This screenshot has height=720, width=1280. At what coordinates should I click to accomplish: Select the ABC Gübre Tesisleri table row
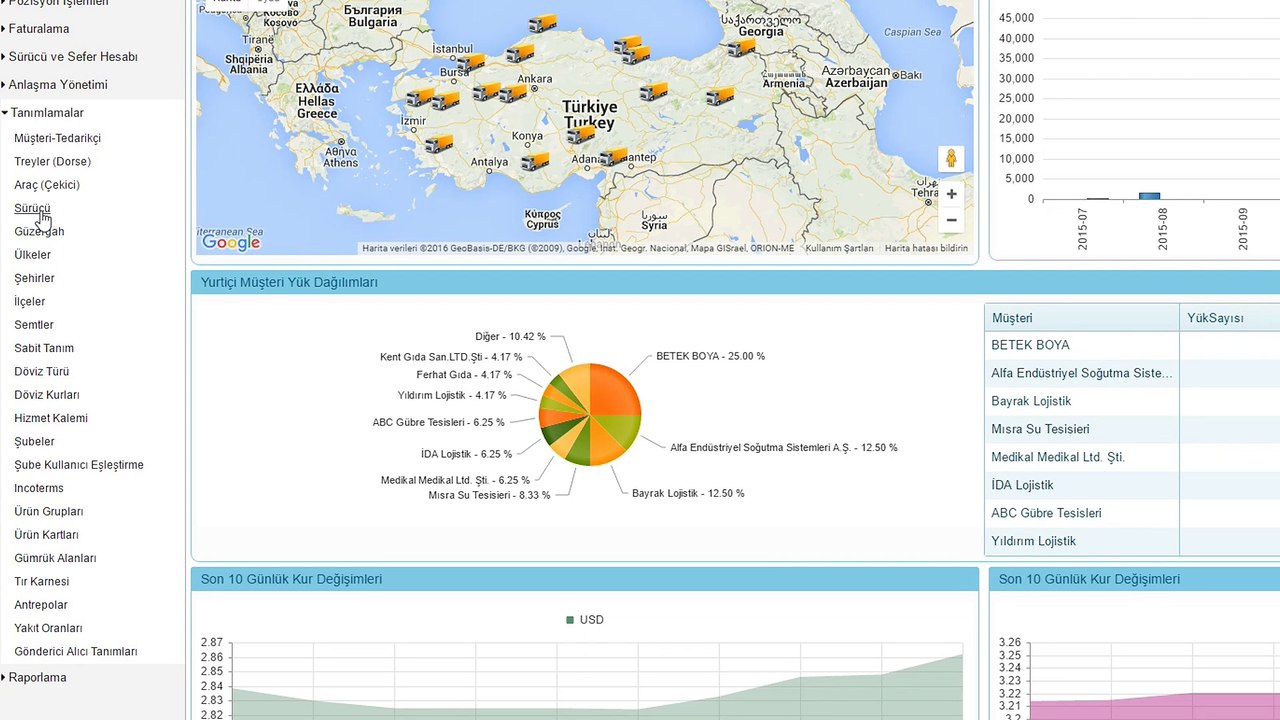[1132, 513]
